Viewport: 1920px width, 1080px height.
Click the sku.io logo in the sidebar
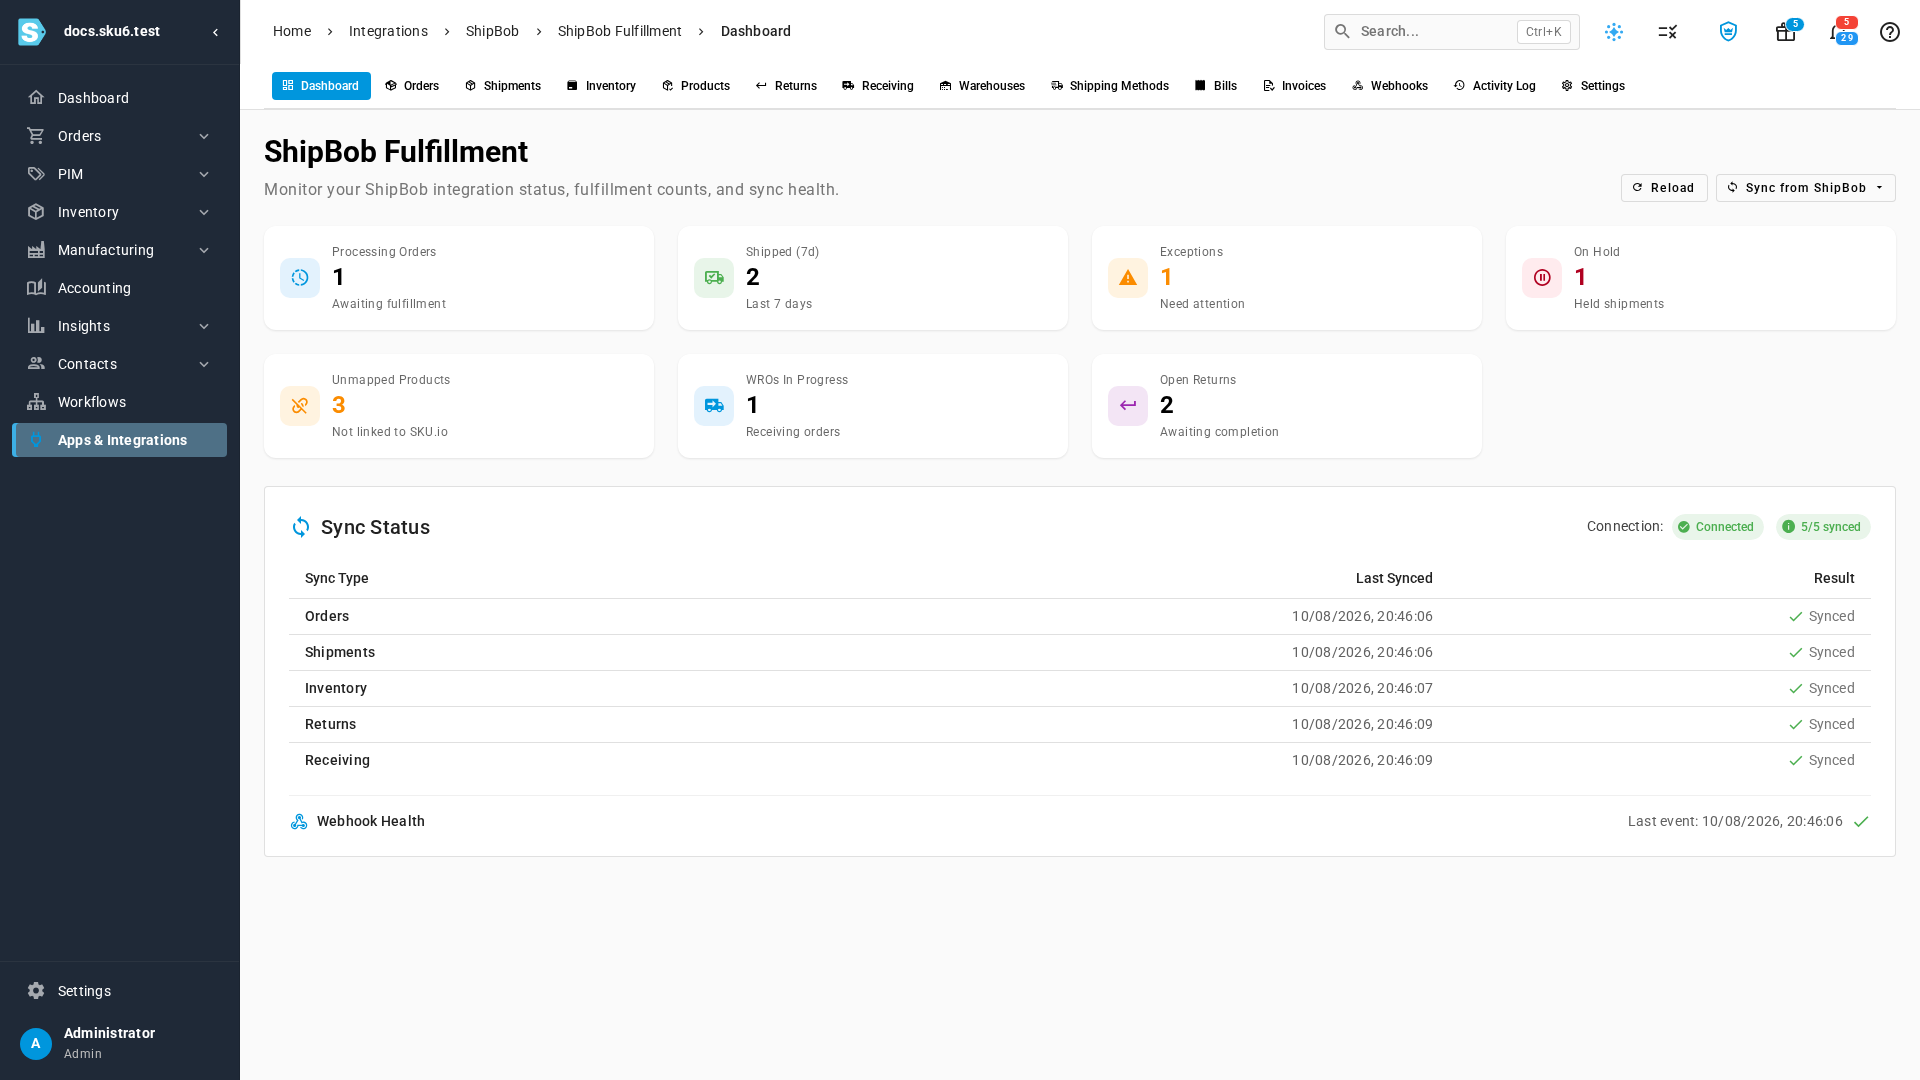tap(32, 32)
